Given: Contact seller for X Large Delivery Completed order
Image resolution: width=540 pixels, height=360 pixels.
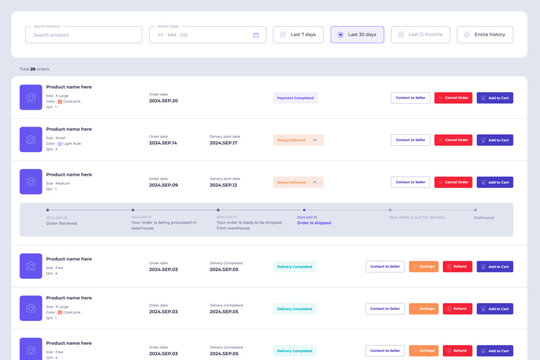Looking at the screenshot, I should (x=385, y=309).
